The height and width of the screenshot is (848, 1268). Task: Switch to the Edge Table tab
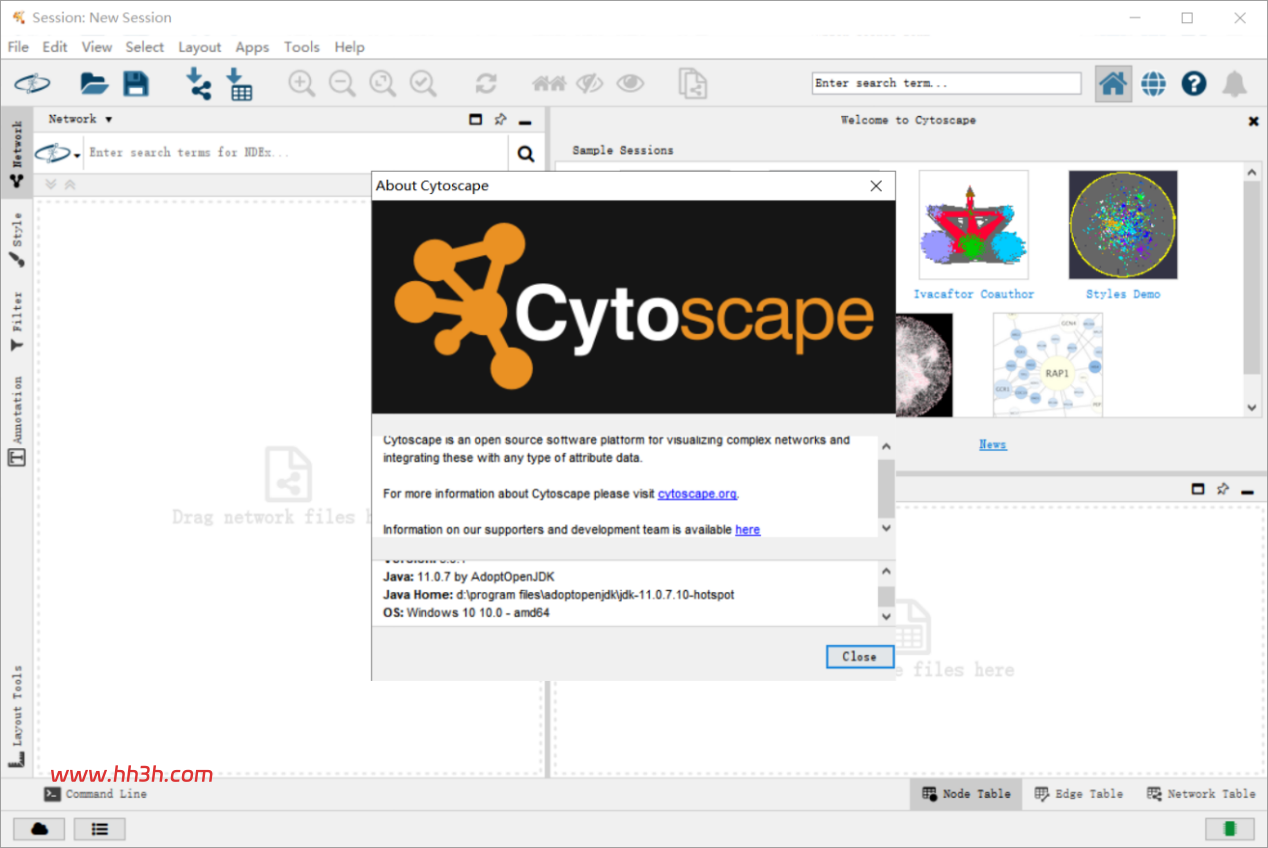tap(1078, 794)
